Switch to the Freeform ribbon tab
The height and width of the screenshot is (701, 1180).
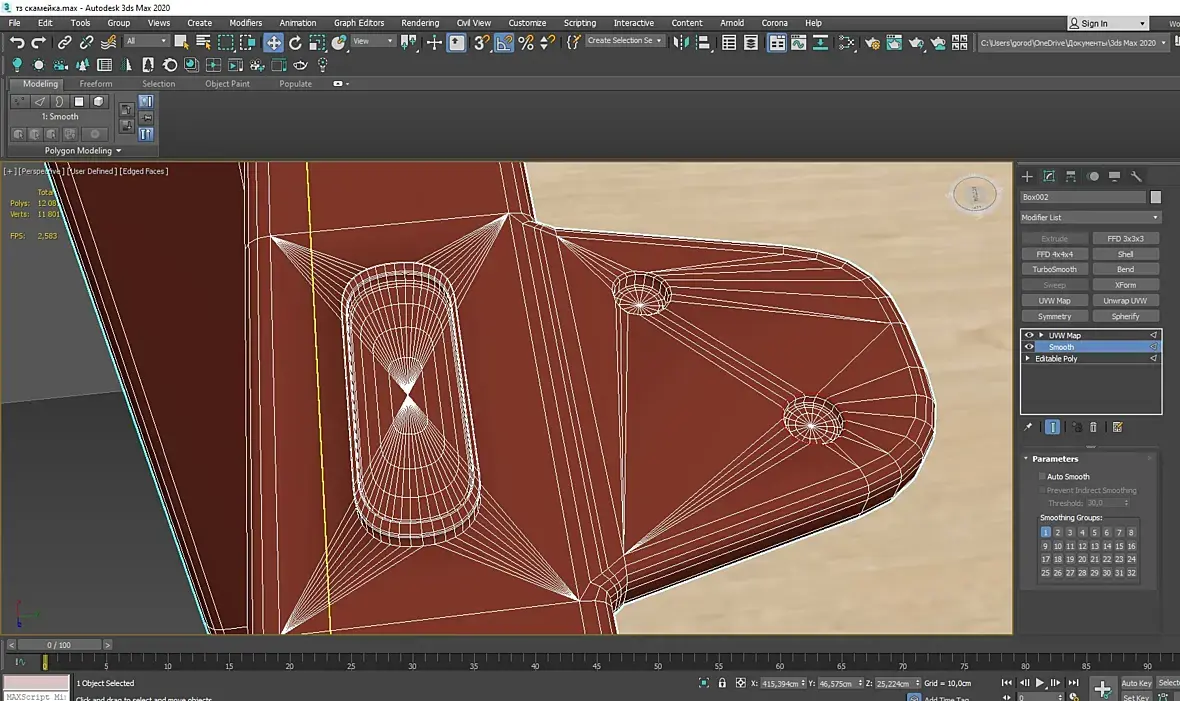coord(96,84)
